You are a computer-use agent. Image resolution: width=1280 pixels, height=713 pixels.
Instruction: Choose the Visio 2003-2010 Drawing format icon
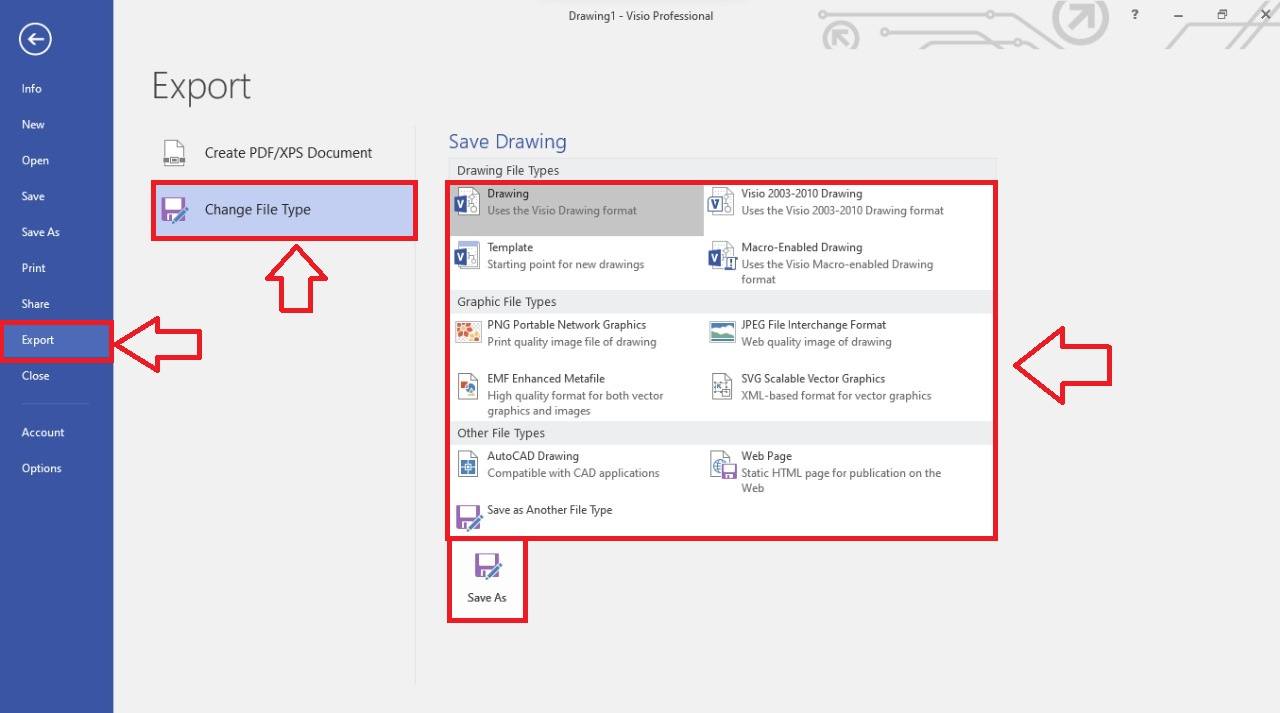click(721, 201)
